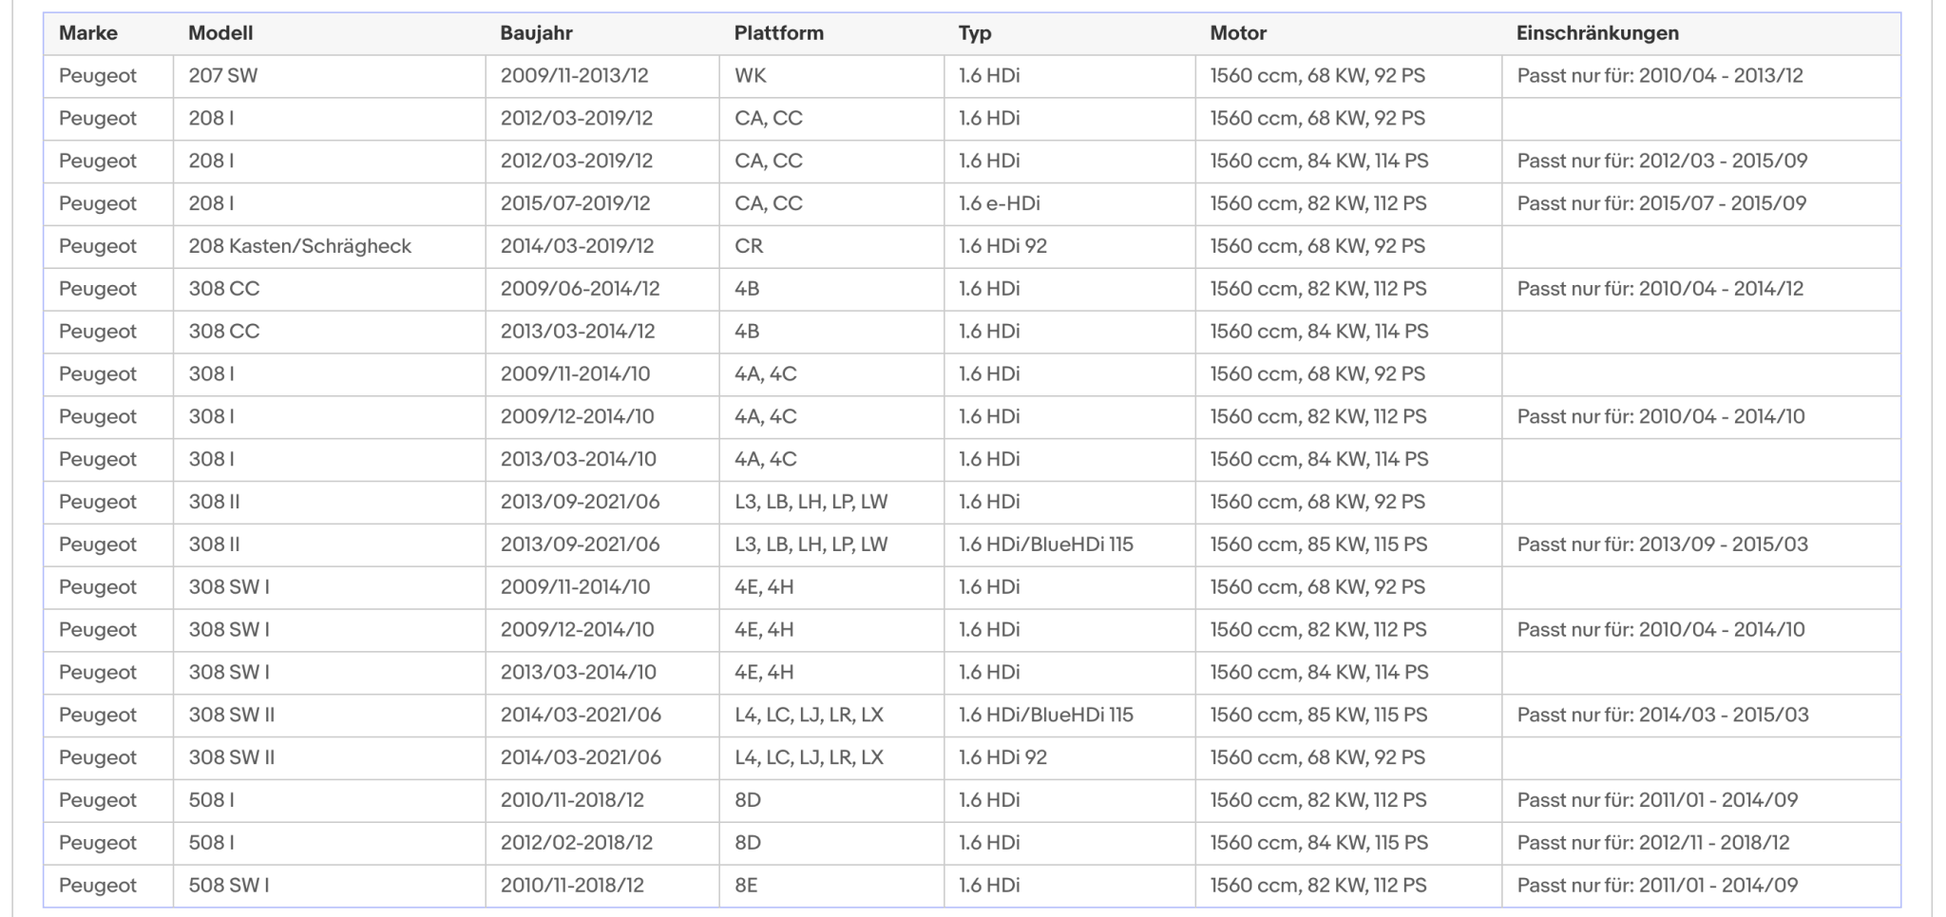Click the '508 SW I' model cell

point(228,886)
